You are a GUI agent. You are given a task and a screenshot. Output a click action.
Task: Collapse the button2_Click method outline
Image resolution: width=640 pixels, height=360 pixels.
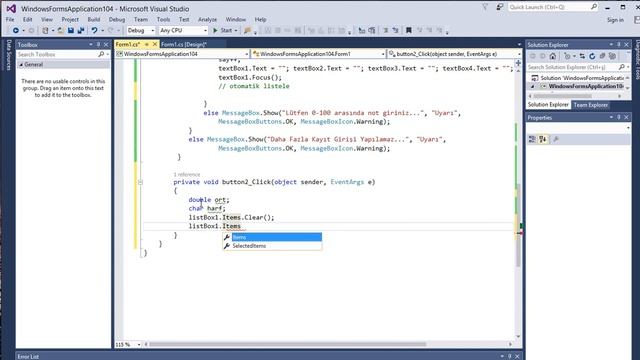coord(140,182)
